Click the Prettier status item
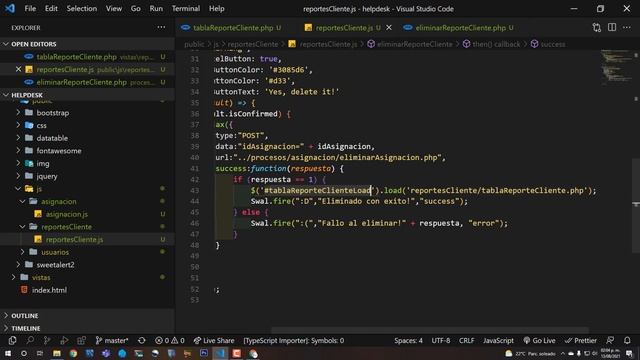The width and height of the screenshot is (640, 360). [580, 340]
